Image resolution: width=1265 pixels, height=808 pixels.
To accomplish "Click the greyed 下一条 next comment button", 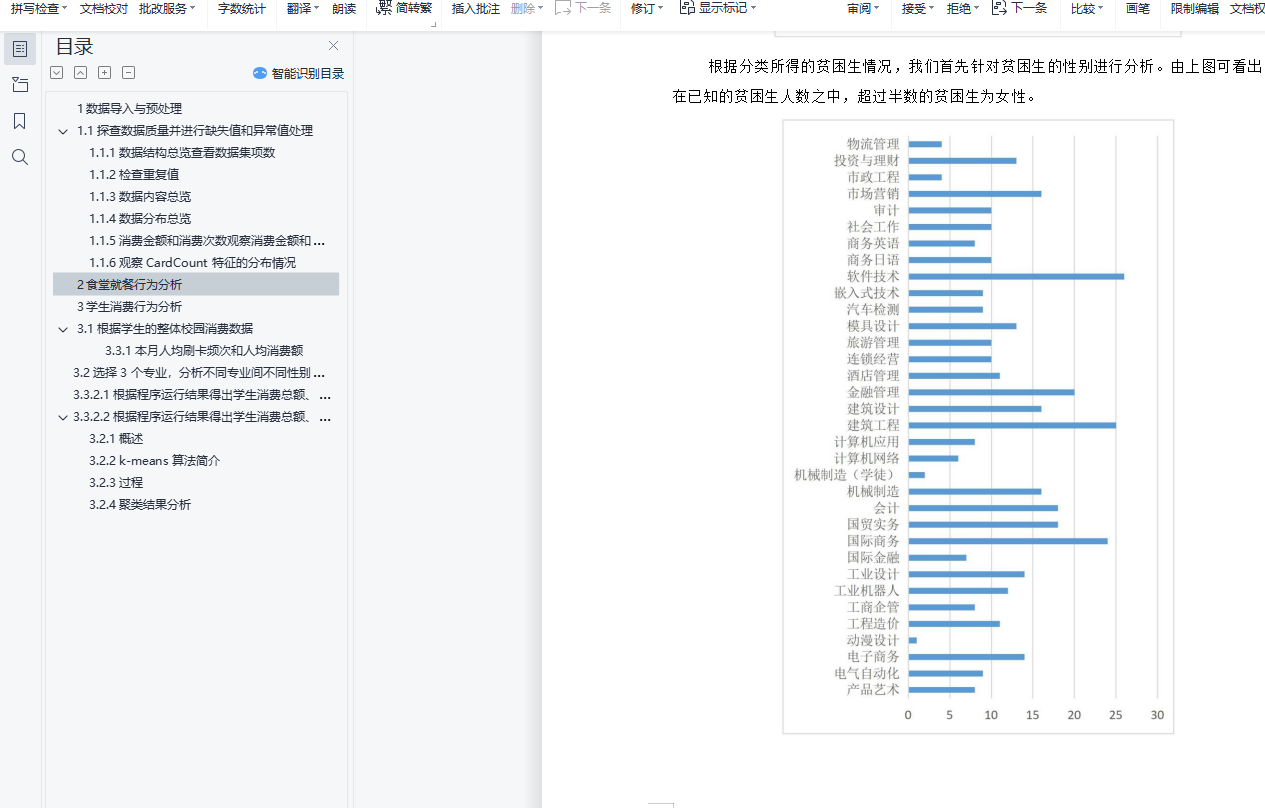I will pyautogui.click(x=583, y=8).
